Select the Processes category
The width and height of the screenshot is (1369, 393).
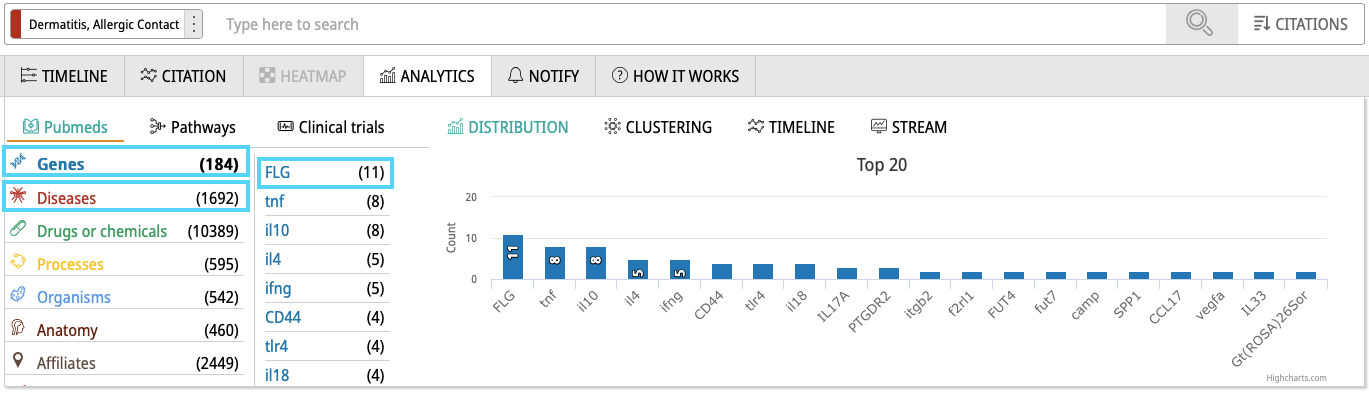tap(125, 264)
